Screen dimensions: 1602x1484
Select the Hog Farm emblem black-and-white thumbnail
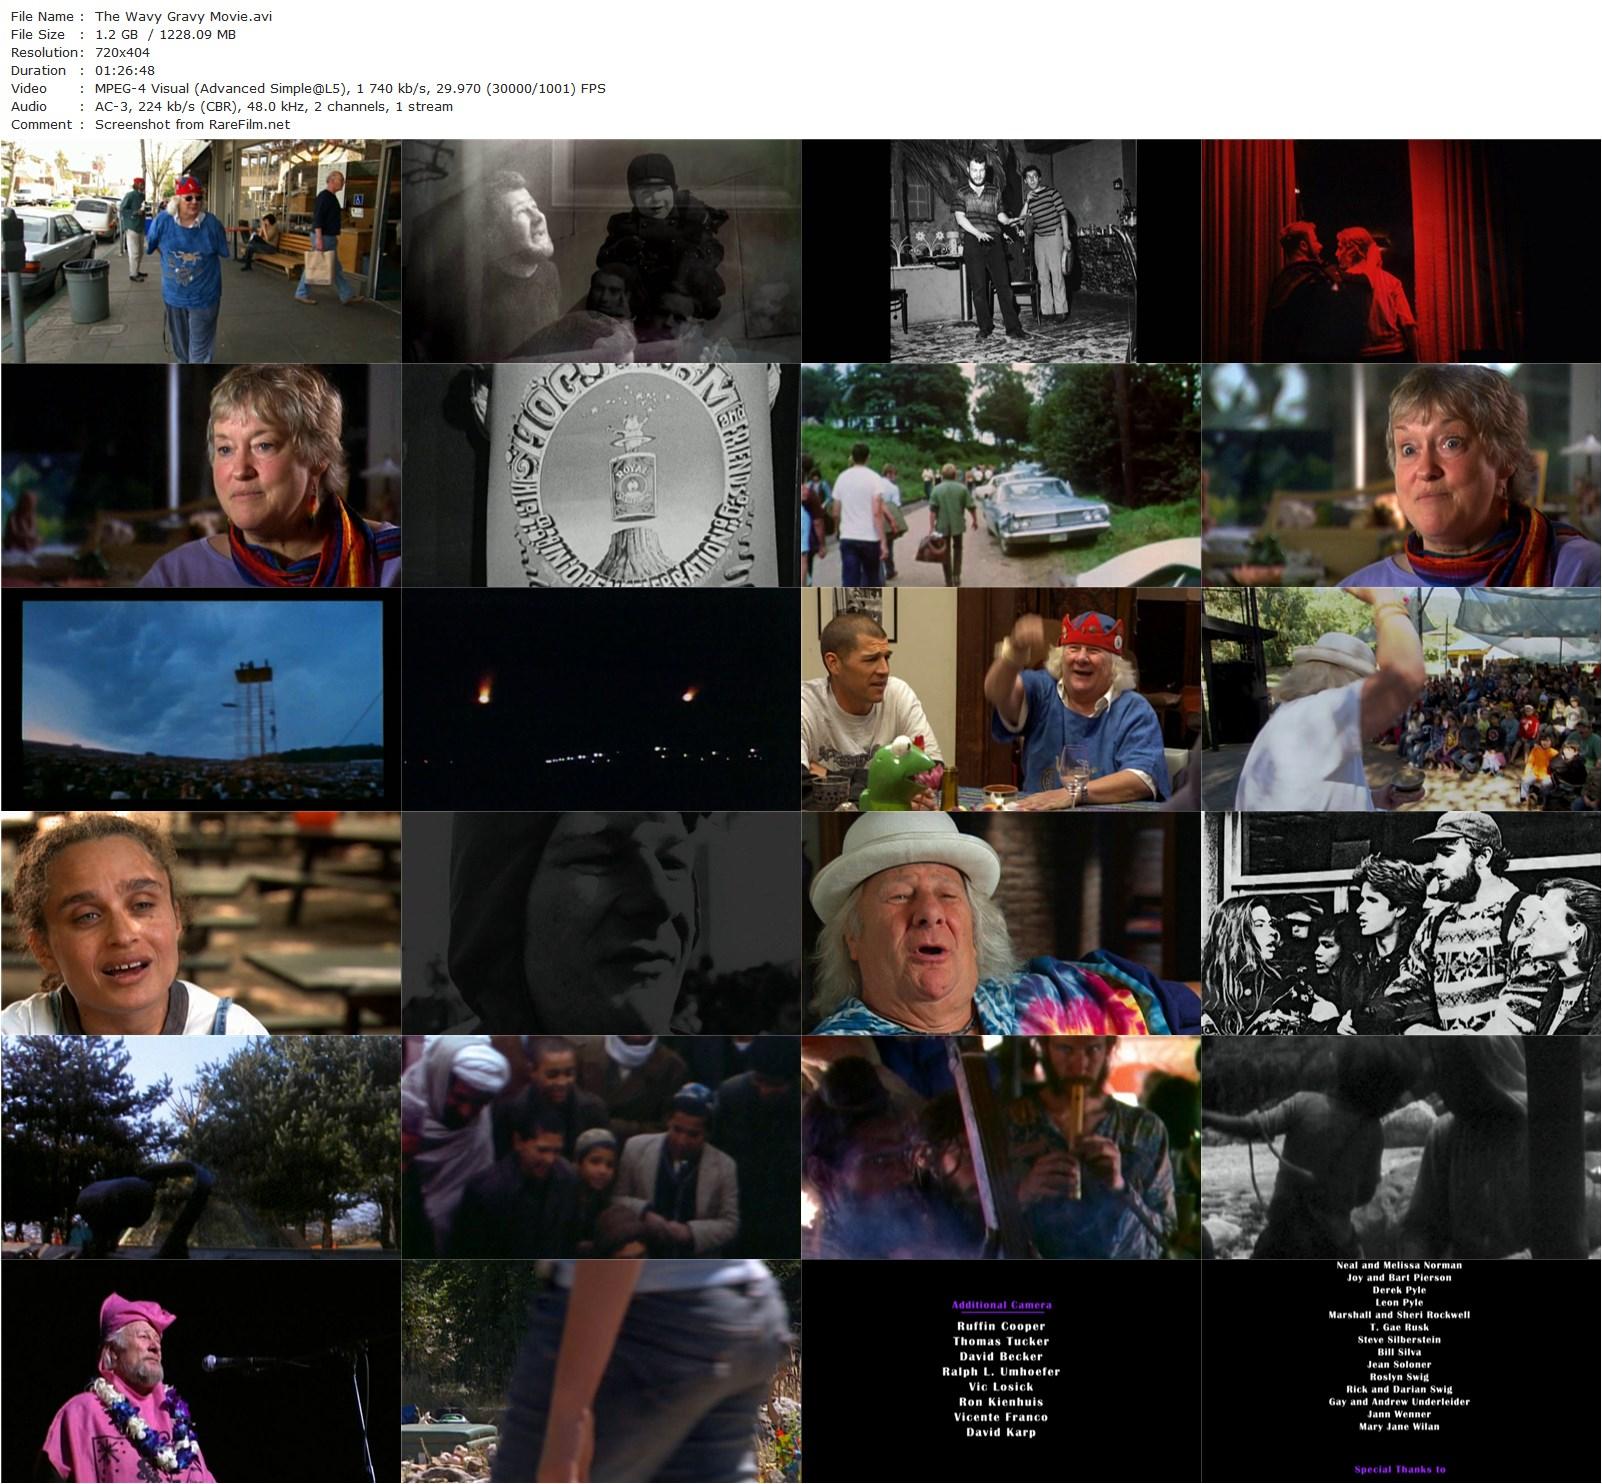coord(600,478)
